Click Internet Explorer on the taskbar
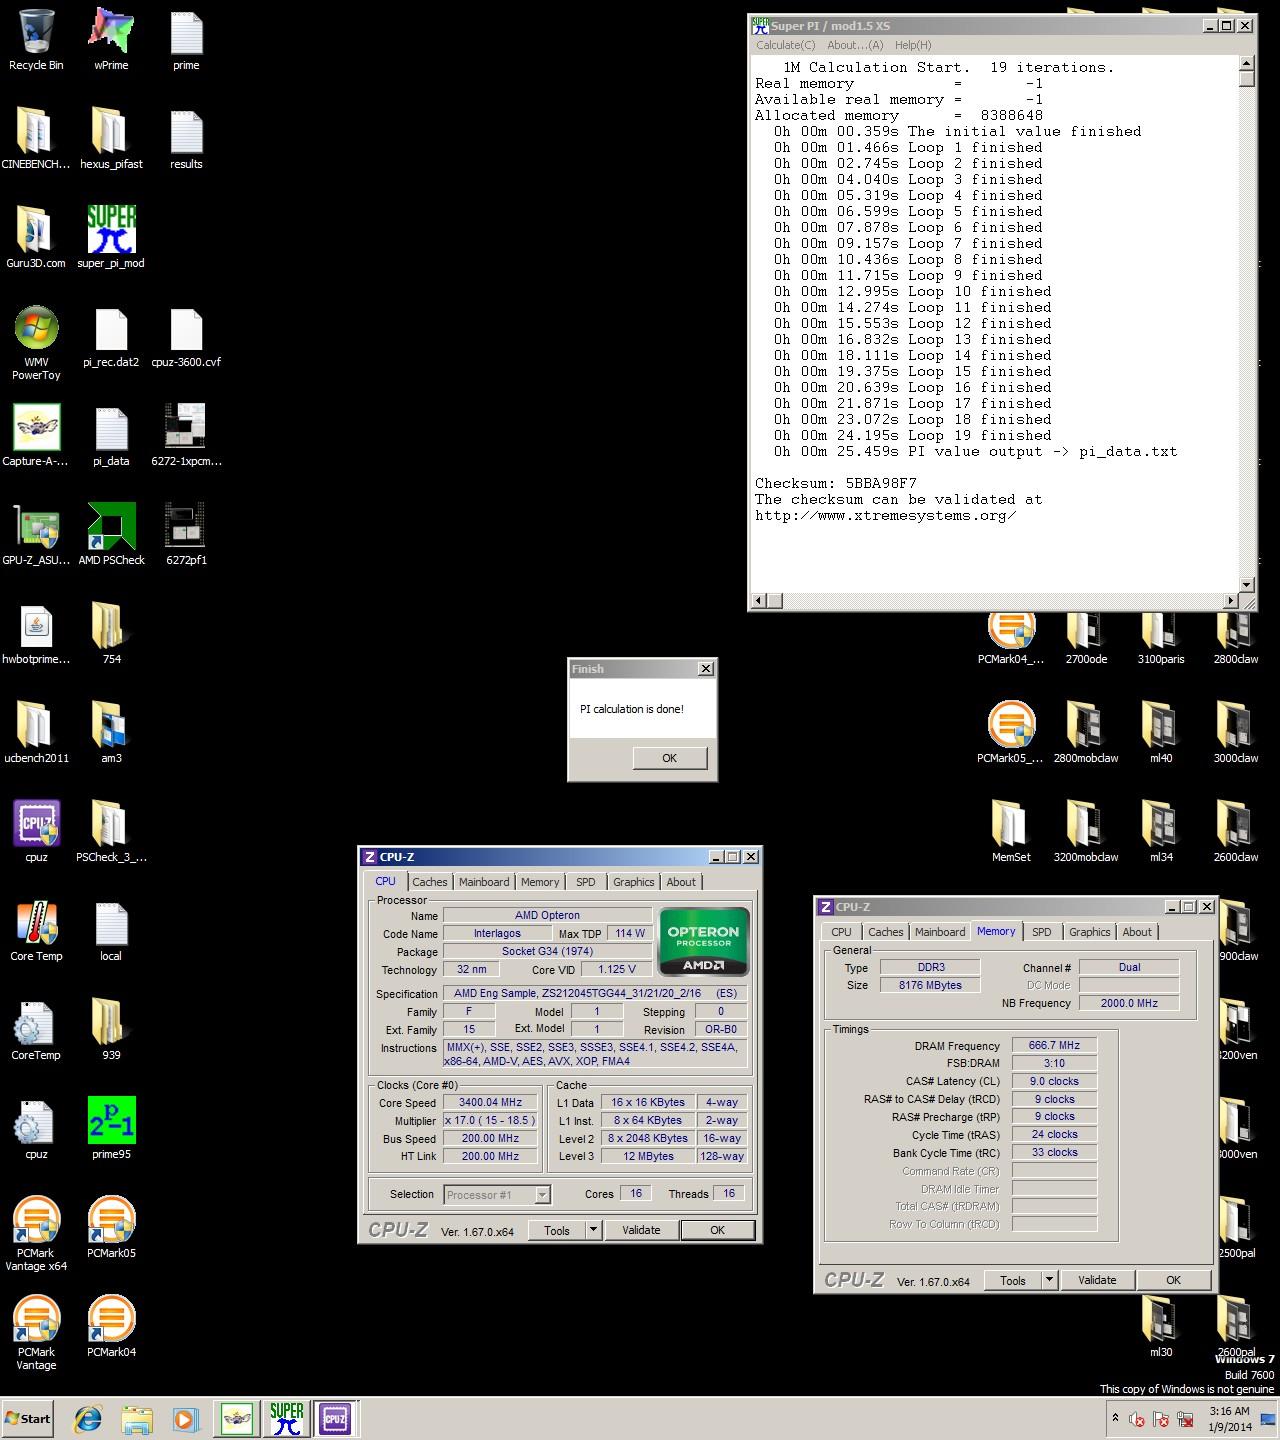Image resolution: width=1280 pixels, height=1440 pixels. click(x=88, y=1418)
